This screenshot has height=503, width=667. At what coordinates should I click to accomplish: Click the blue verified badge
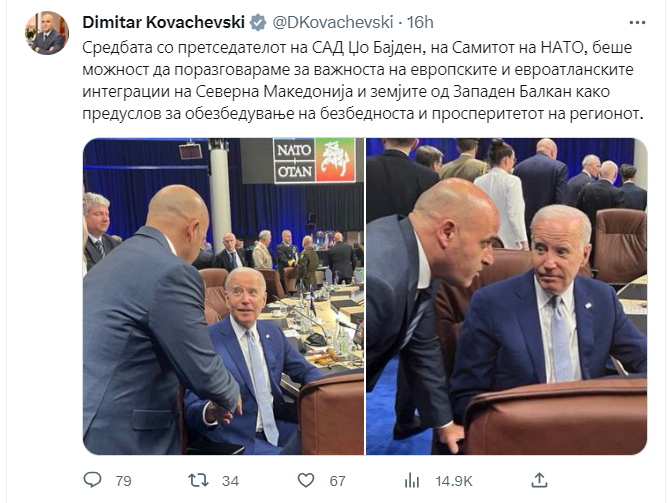click(x=258, y=22)
